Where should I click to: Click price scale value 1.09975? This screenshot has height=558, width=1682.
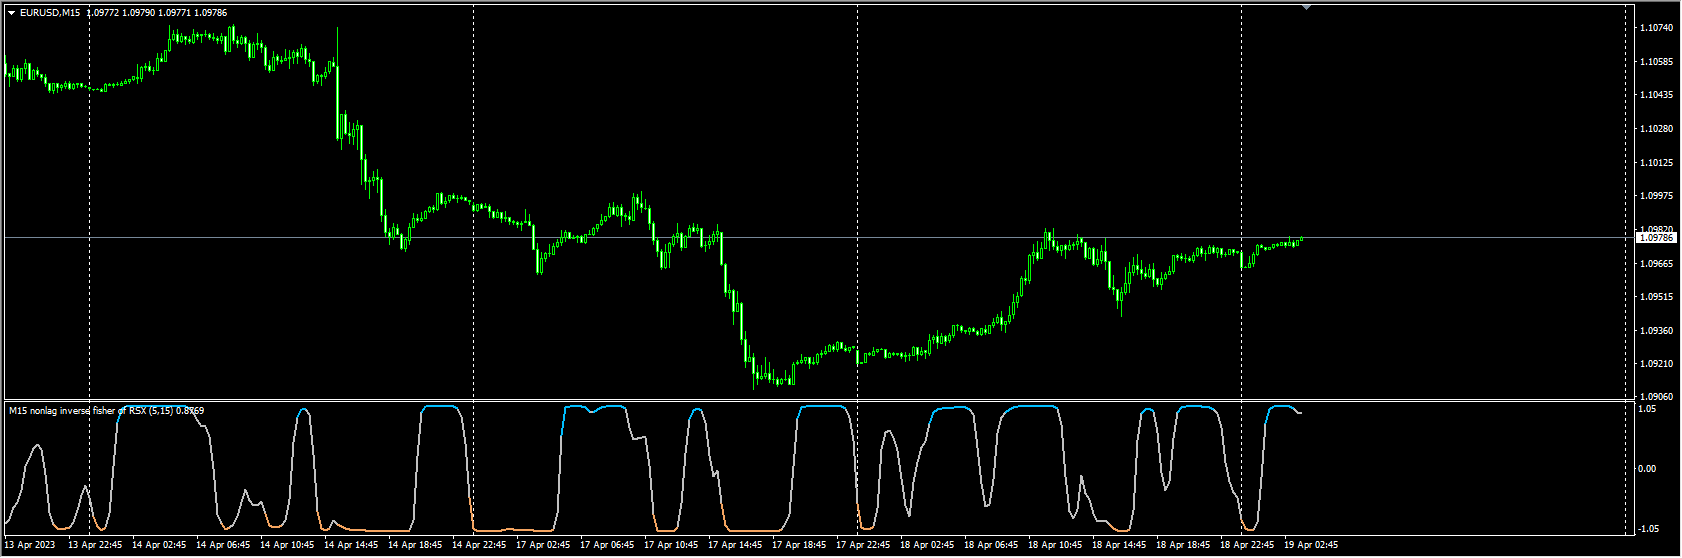pos(1656,196)
